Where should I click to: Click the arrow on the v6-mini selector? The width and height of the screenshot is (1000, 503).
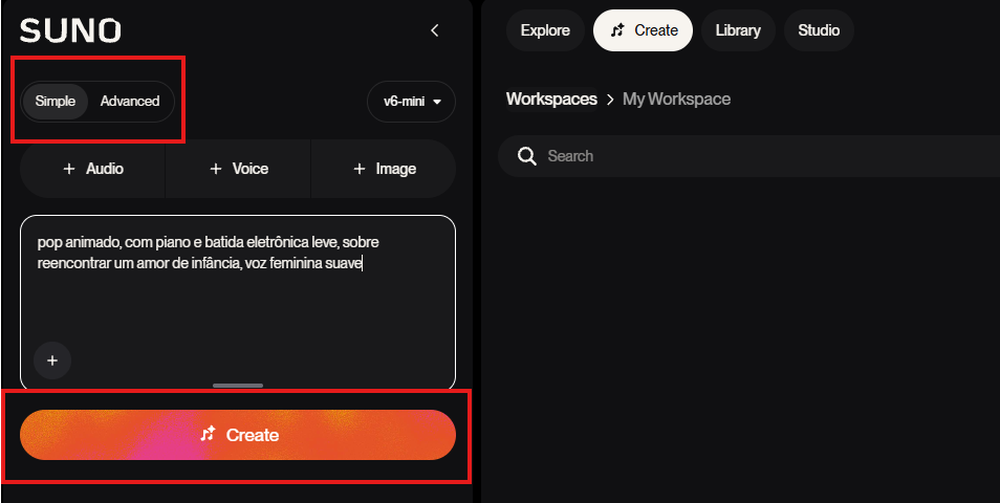(x=437, y=102)
